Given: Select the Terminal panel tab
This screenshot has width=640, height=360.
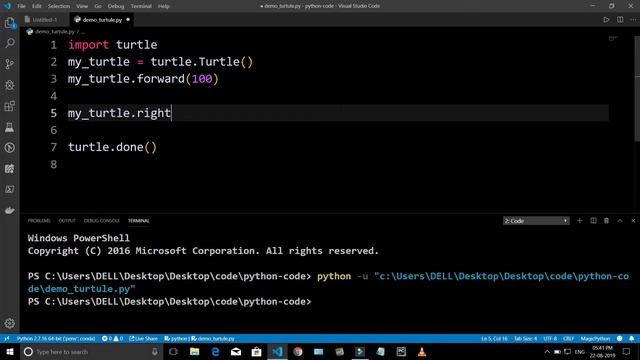Looking at the screenshot, I should [x=138, y=221].
